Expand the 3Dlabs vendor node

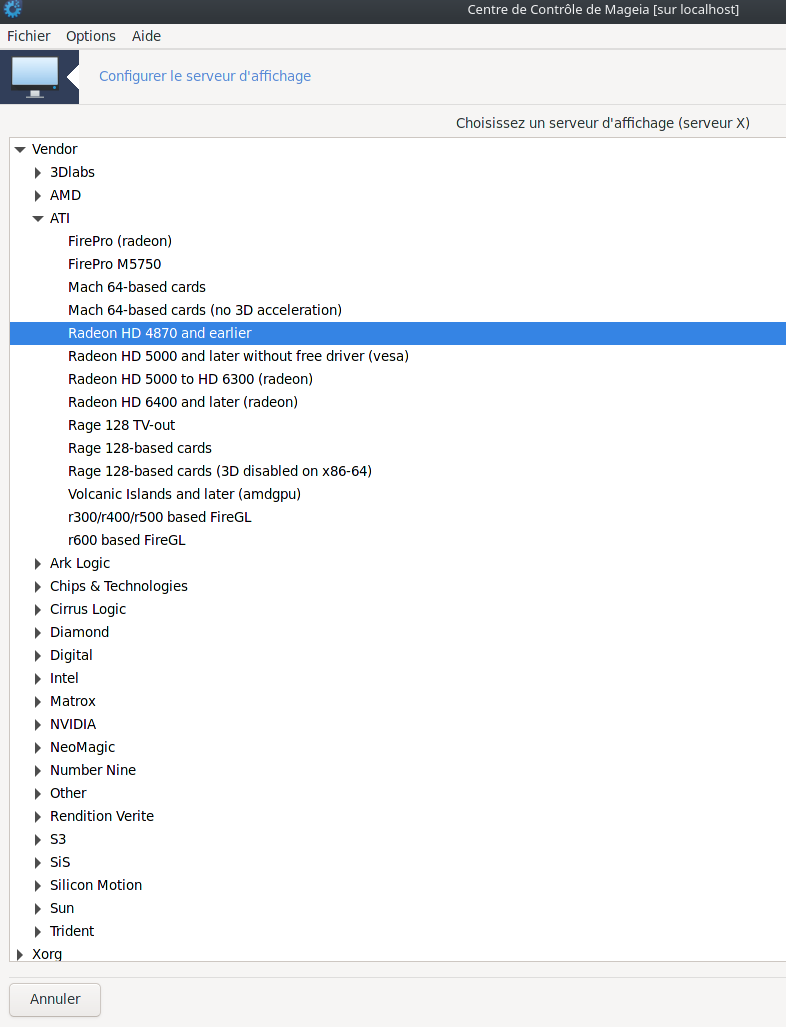[x=37, y=172]
